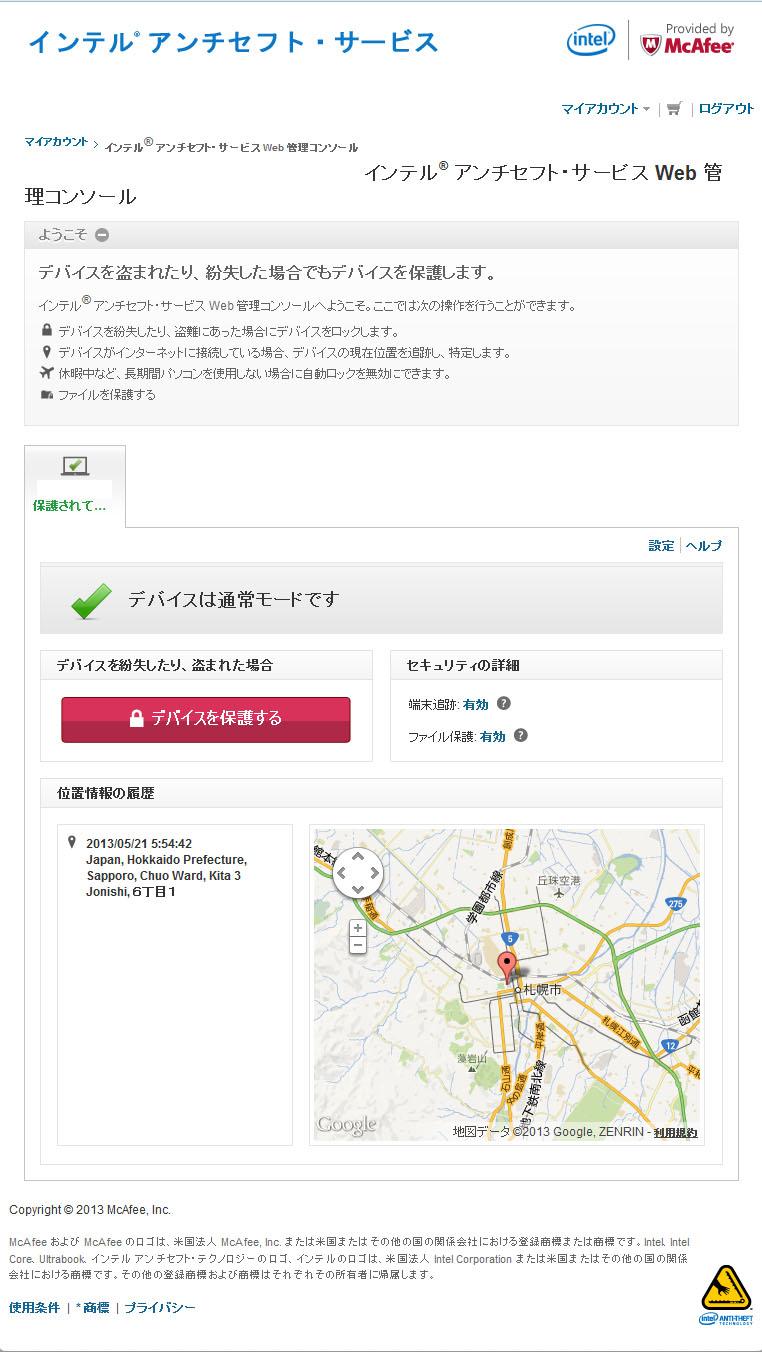Click the lock icon in welcome list

point(46,330)
